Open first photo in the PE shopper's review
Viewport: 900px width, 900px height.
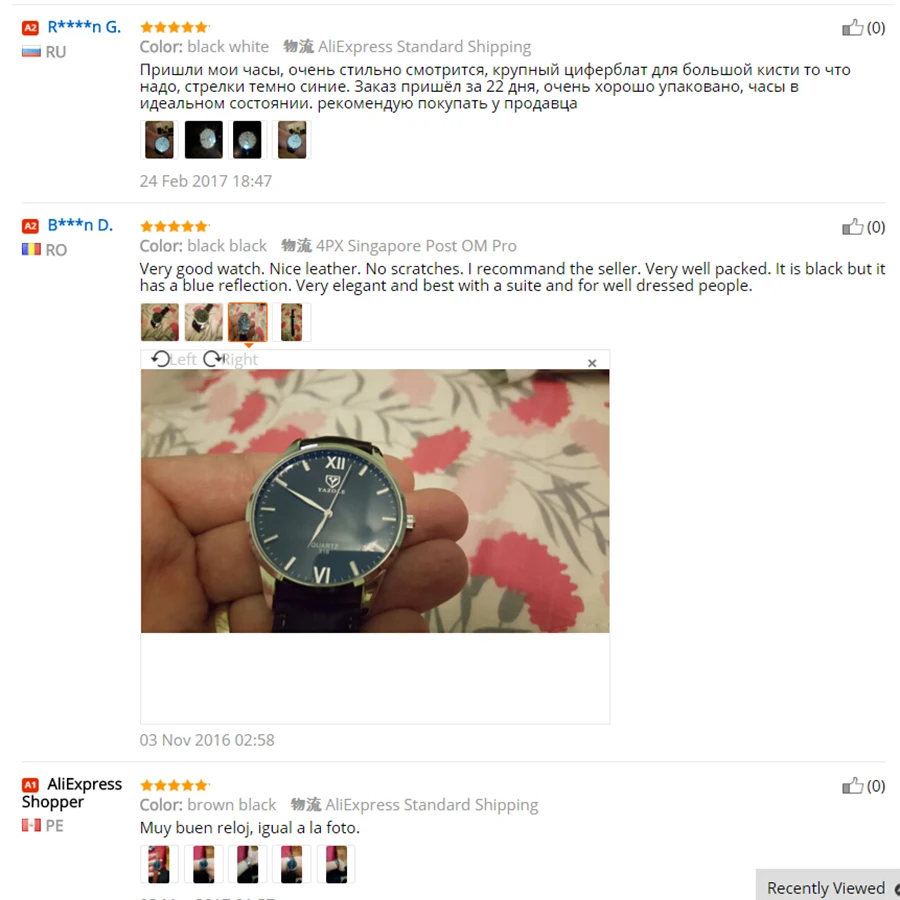click(x=160, y=864)
